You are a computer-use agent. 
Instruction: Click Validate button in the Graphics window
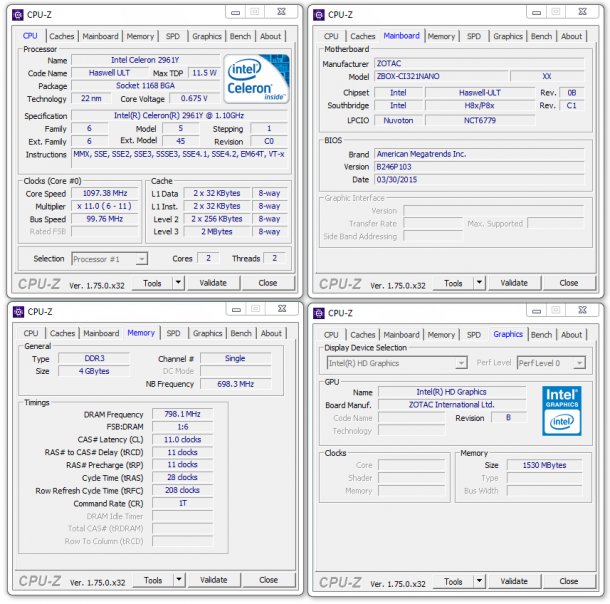click(x=514, y=581)
